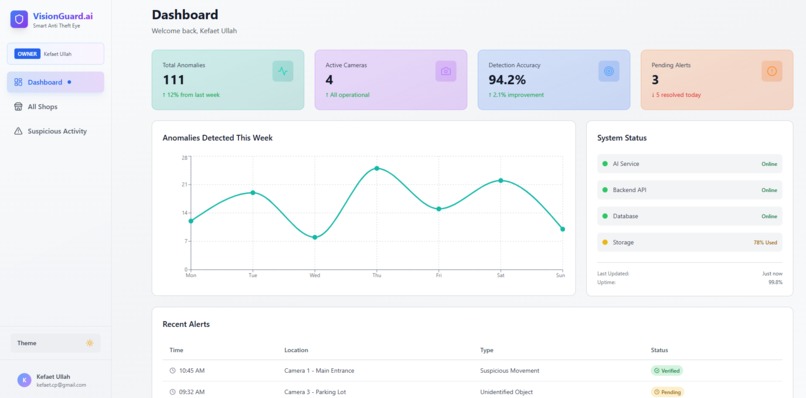Screen dimensions: 806x398
Task: Click the Total Anomalies pulse icon
Action: pos(283,71)
